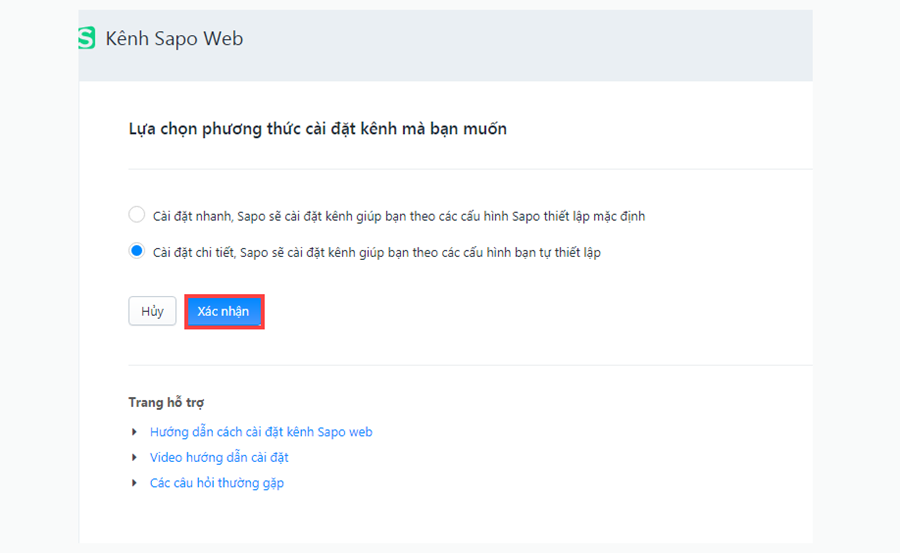
Task: Expand arrow beside 'Các câu hỏi thường gặp'
Action: (134, 483)
